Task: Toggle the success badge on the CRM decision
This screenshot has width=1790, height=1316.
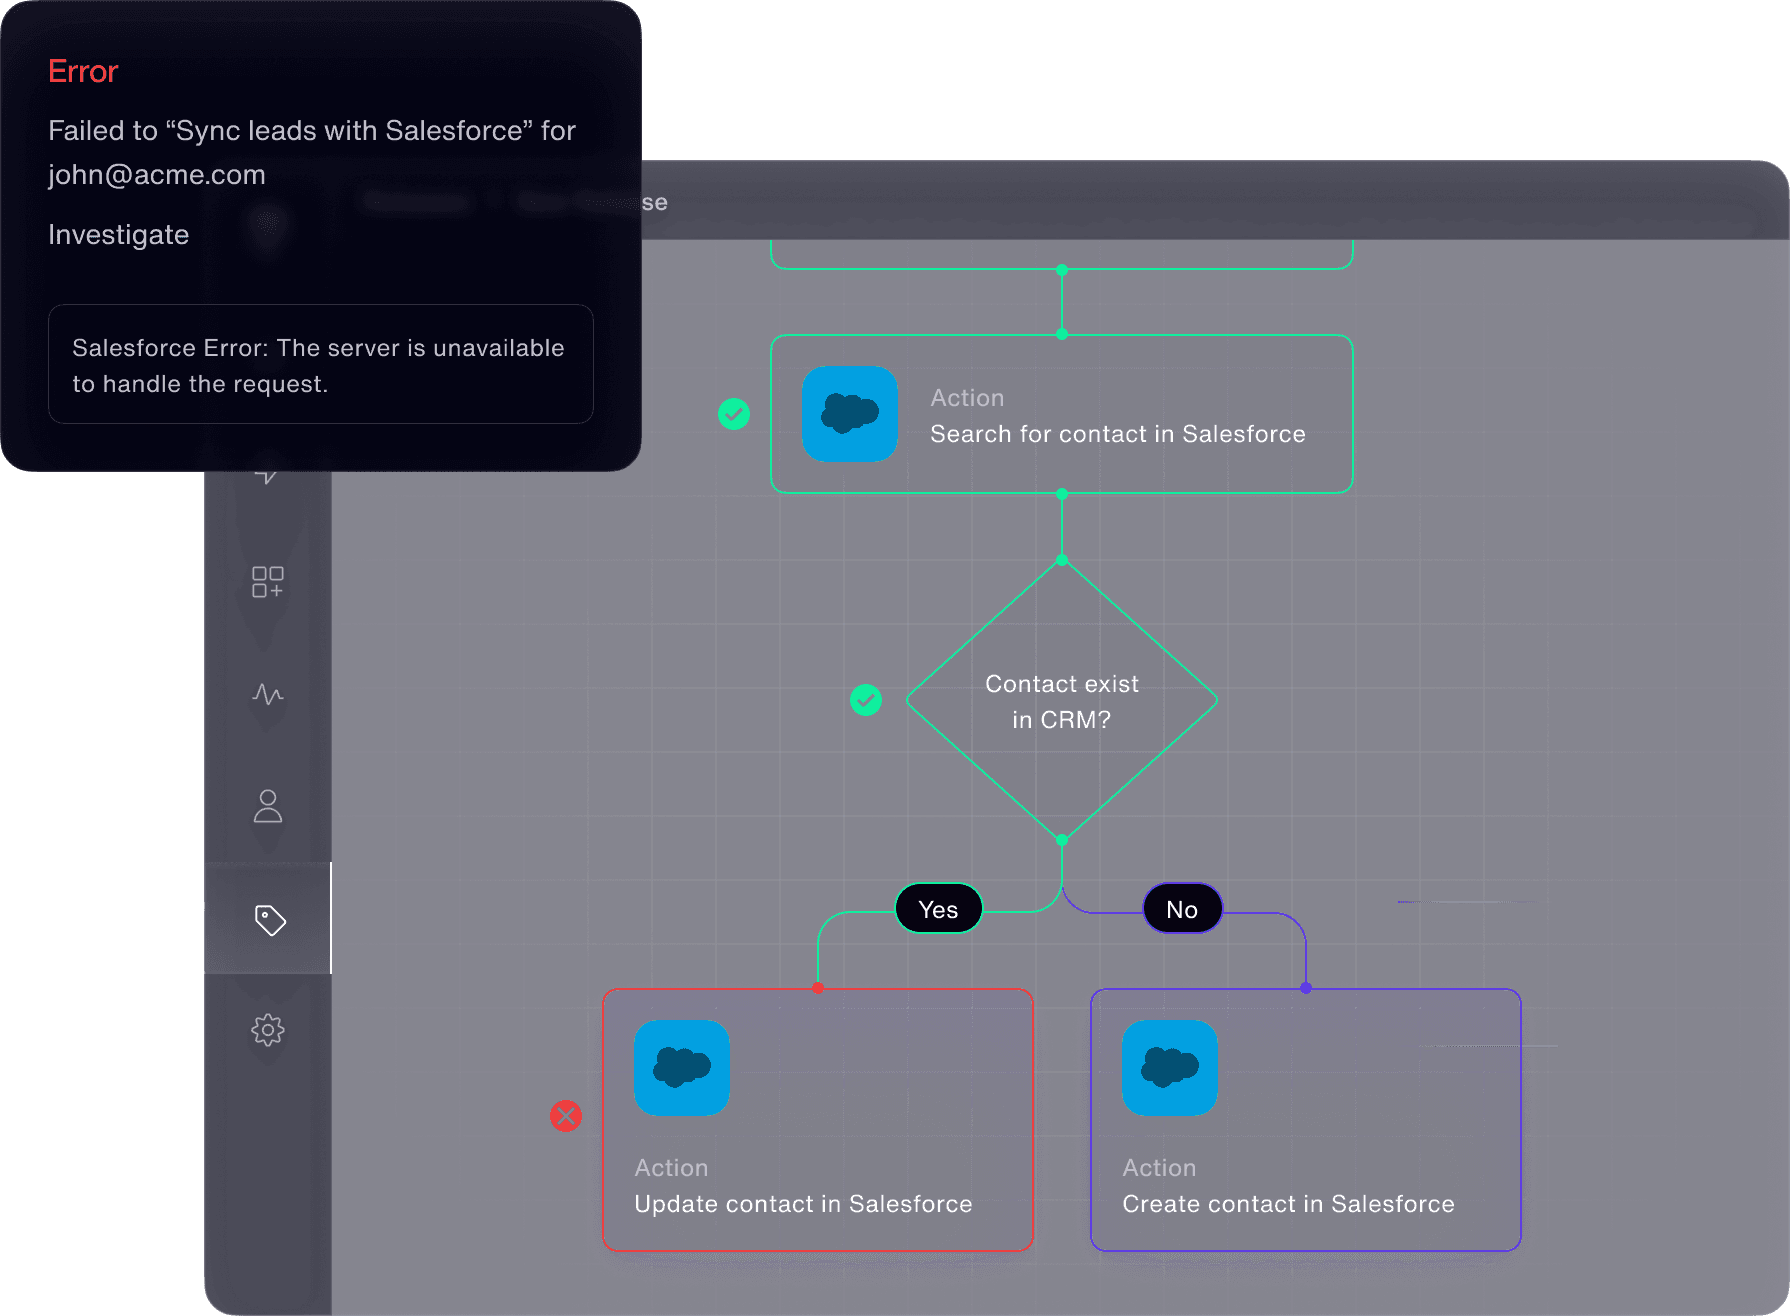Action: 866,700
